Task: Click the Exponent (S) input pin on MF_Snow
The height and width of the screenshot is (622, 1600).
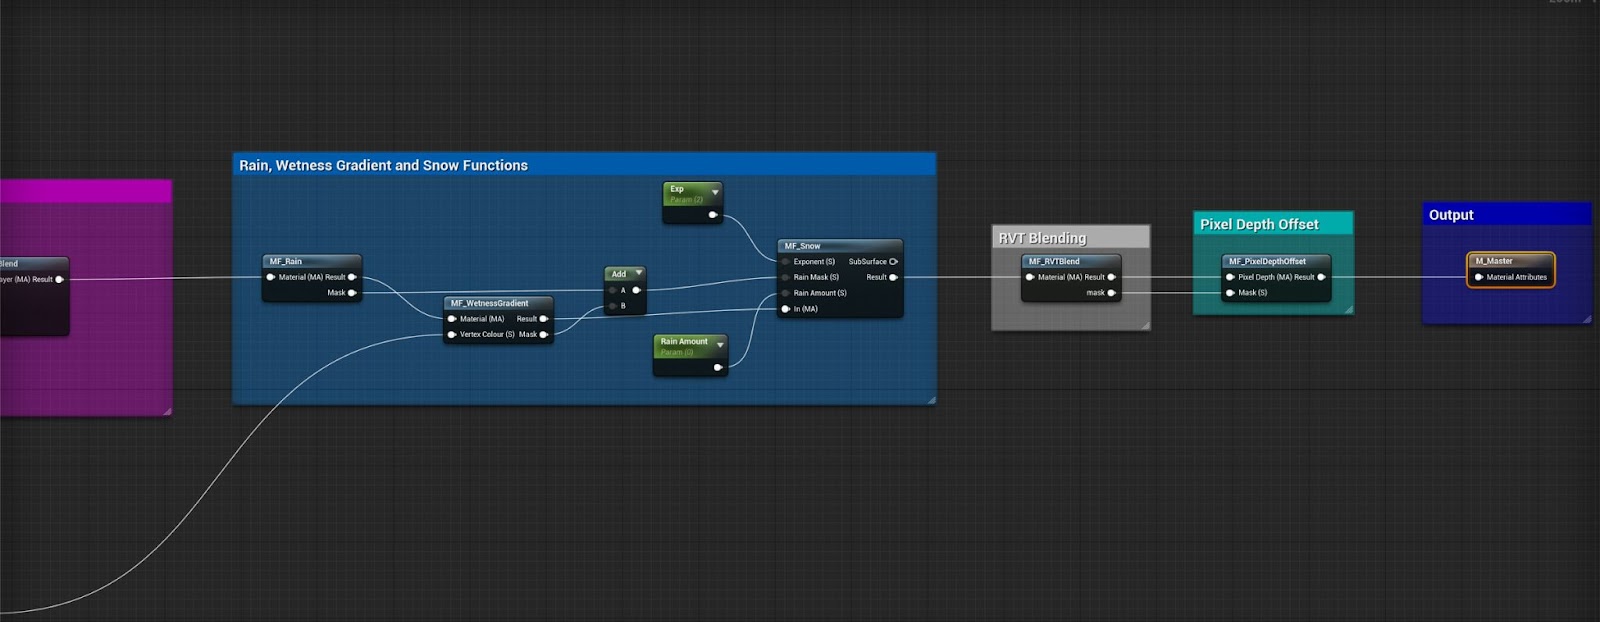Action: tap(786, 262)
